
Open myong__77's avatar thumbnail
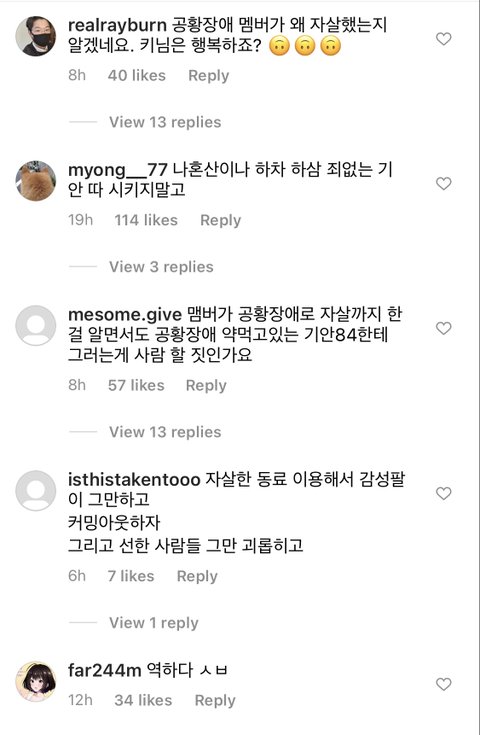(36, 181)
